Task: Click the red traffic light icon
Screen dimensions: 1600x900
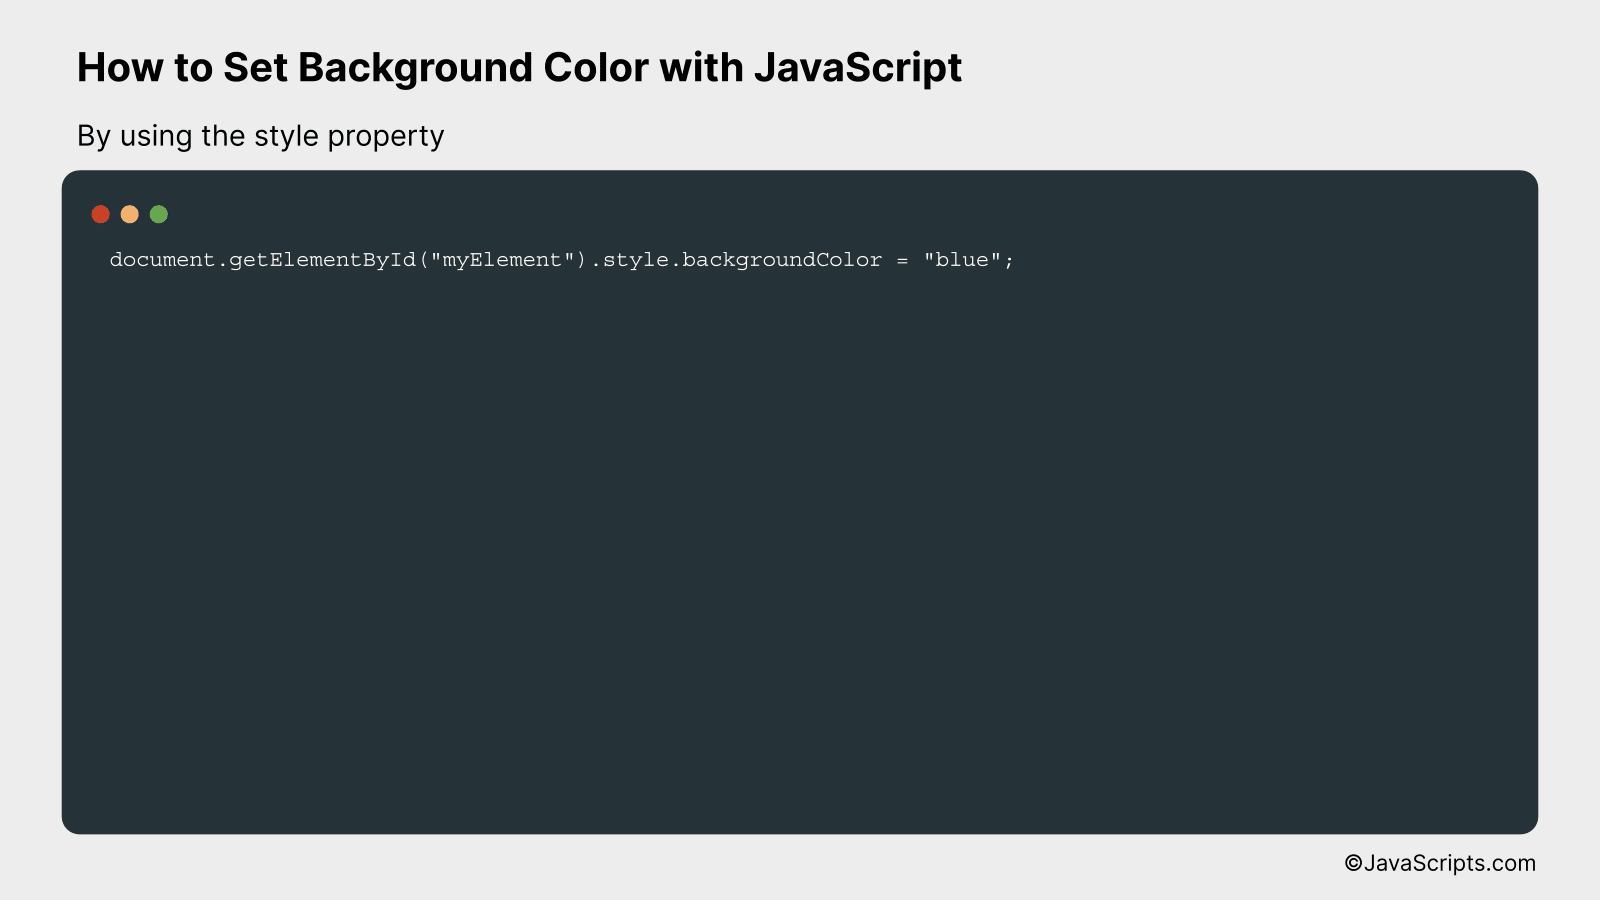Action: [100, 213]
